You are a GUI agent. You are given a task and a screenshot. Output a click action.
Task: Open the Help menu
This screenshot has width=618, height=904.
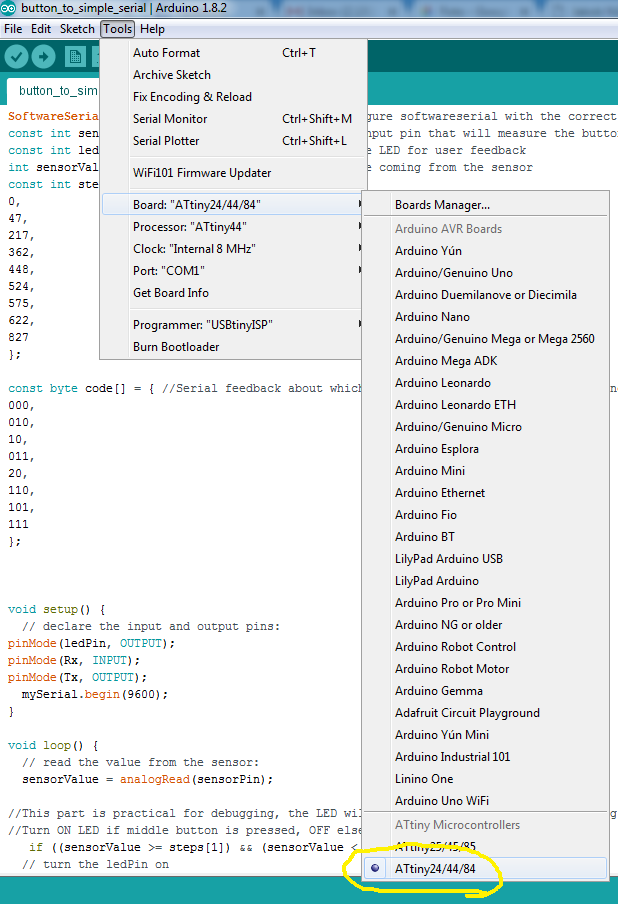(152, 29)
